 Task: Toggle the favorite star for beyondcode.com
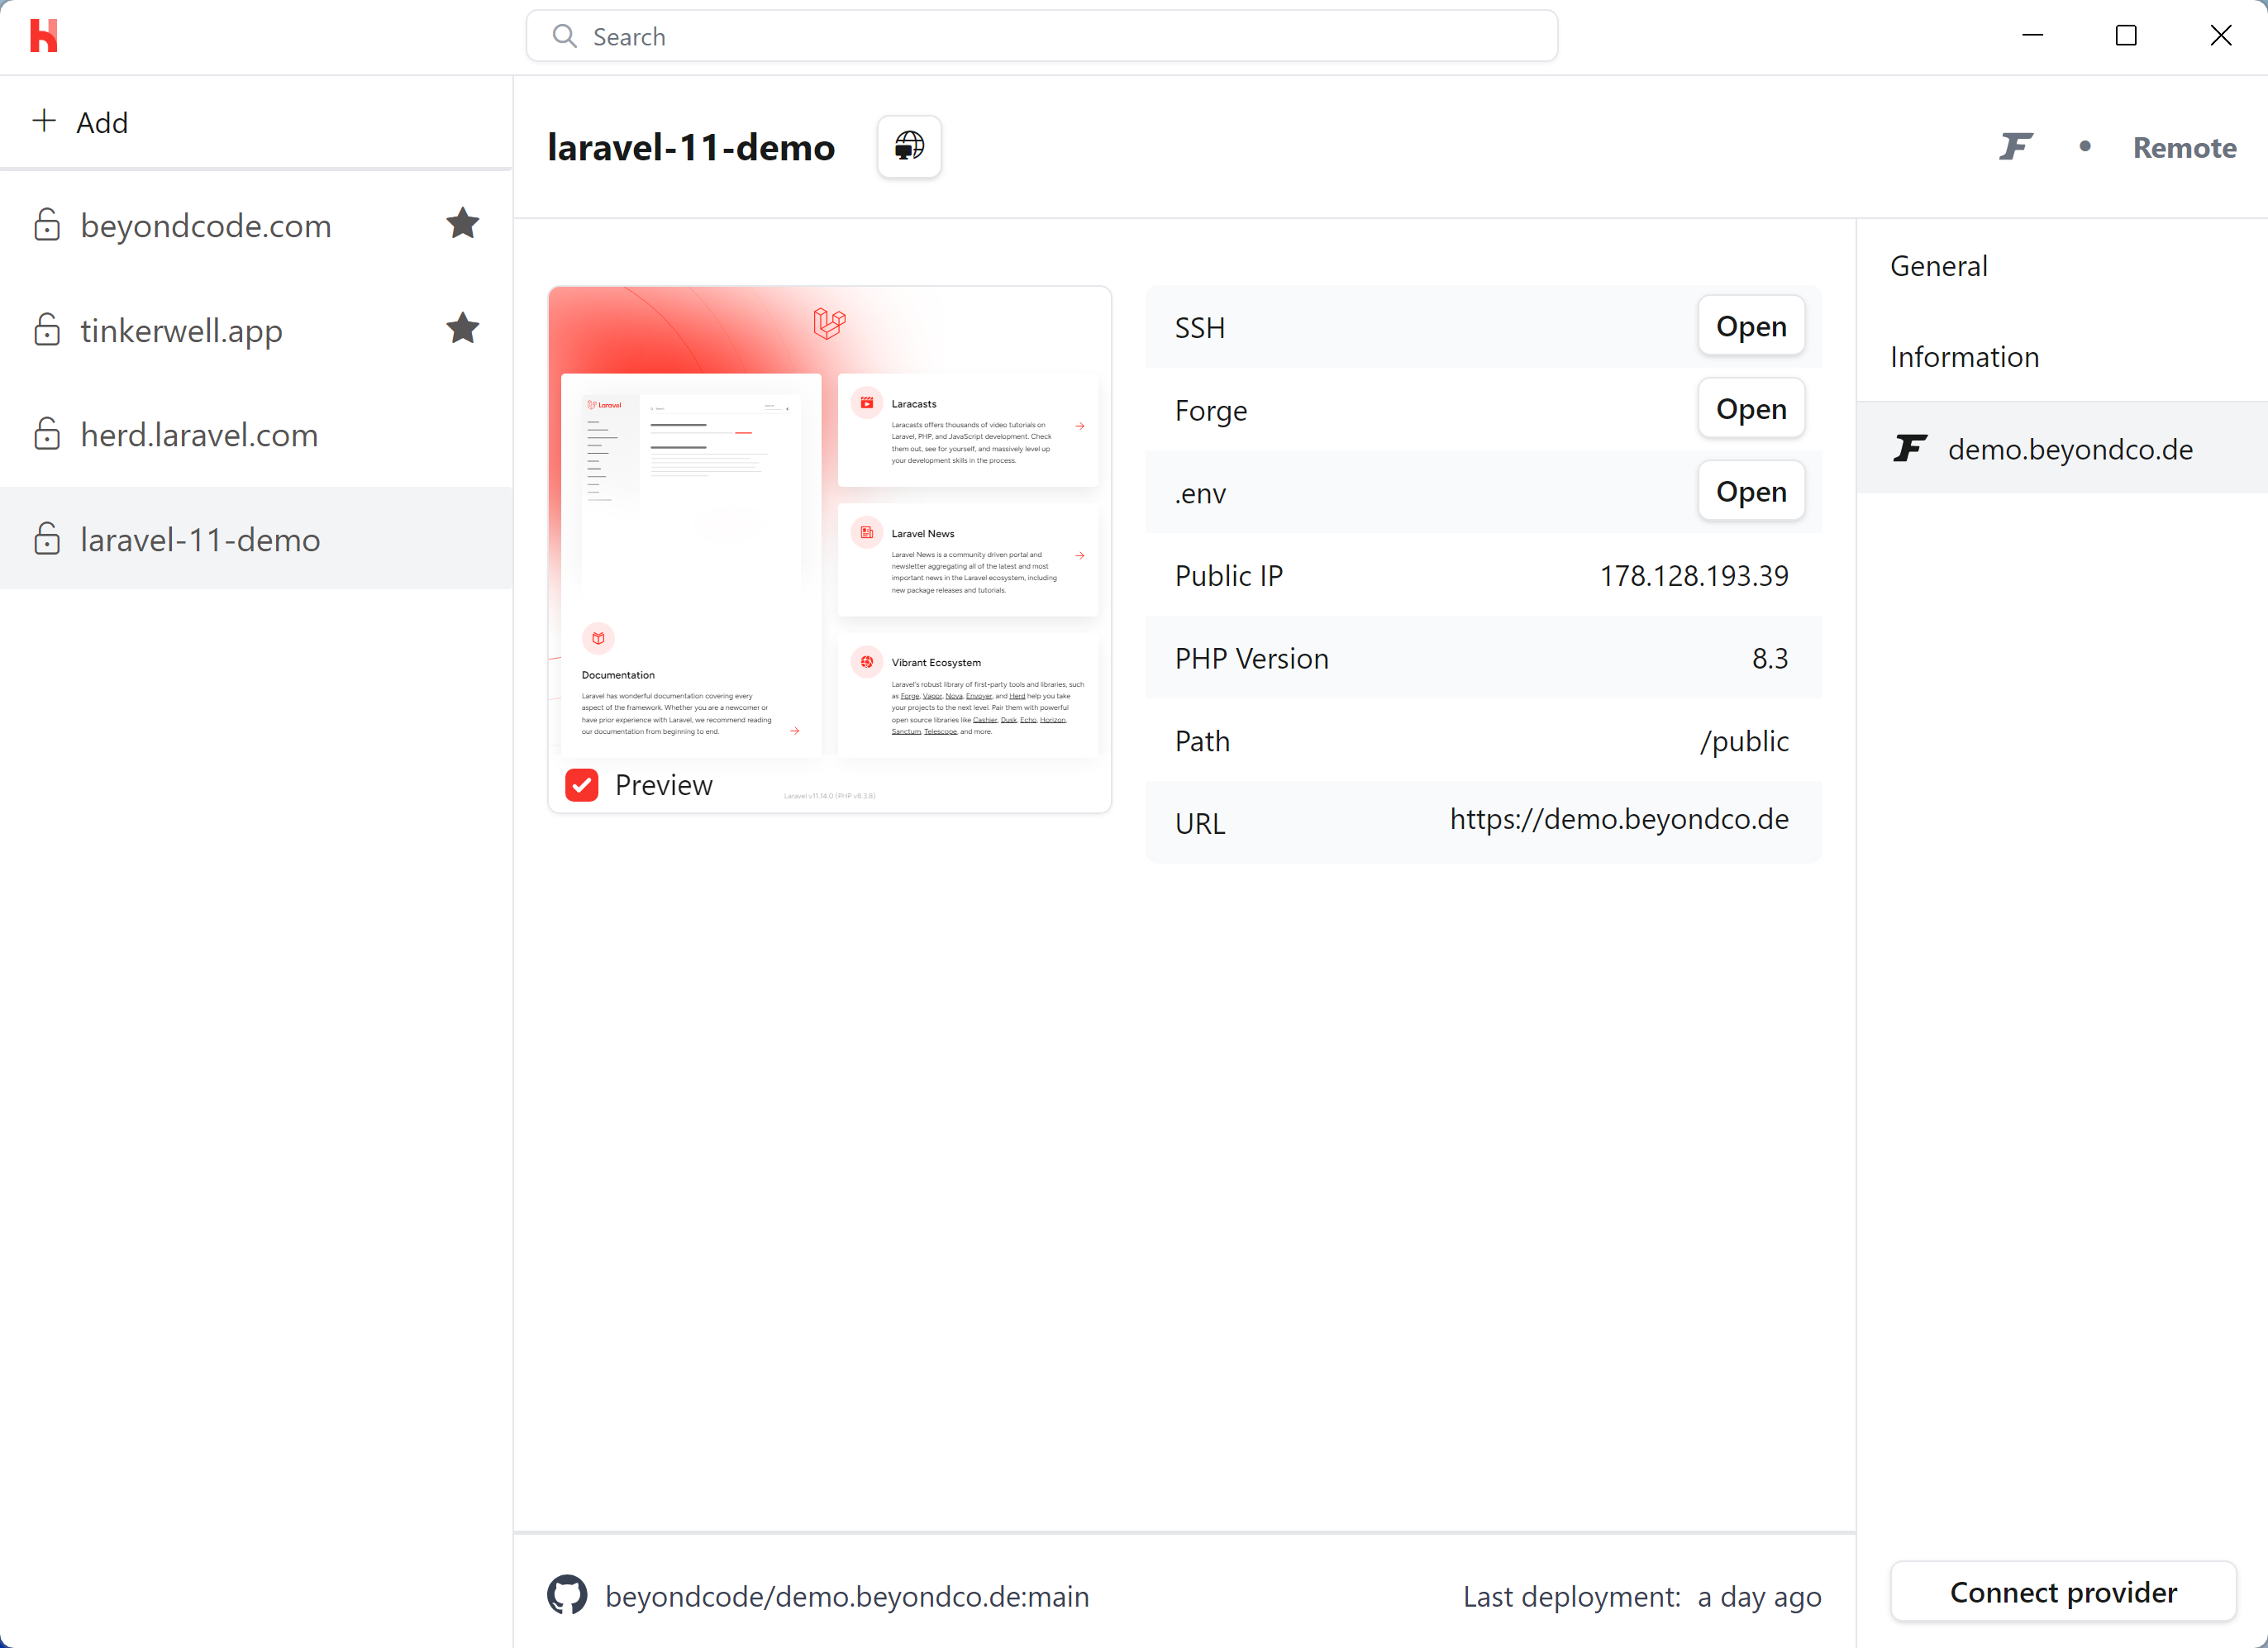tap(463, 223)
